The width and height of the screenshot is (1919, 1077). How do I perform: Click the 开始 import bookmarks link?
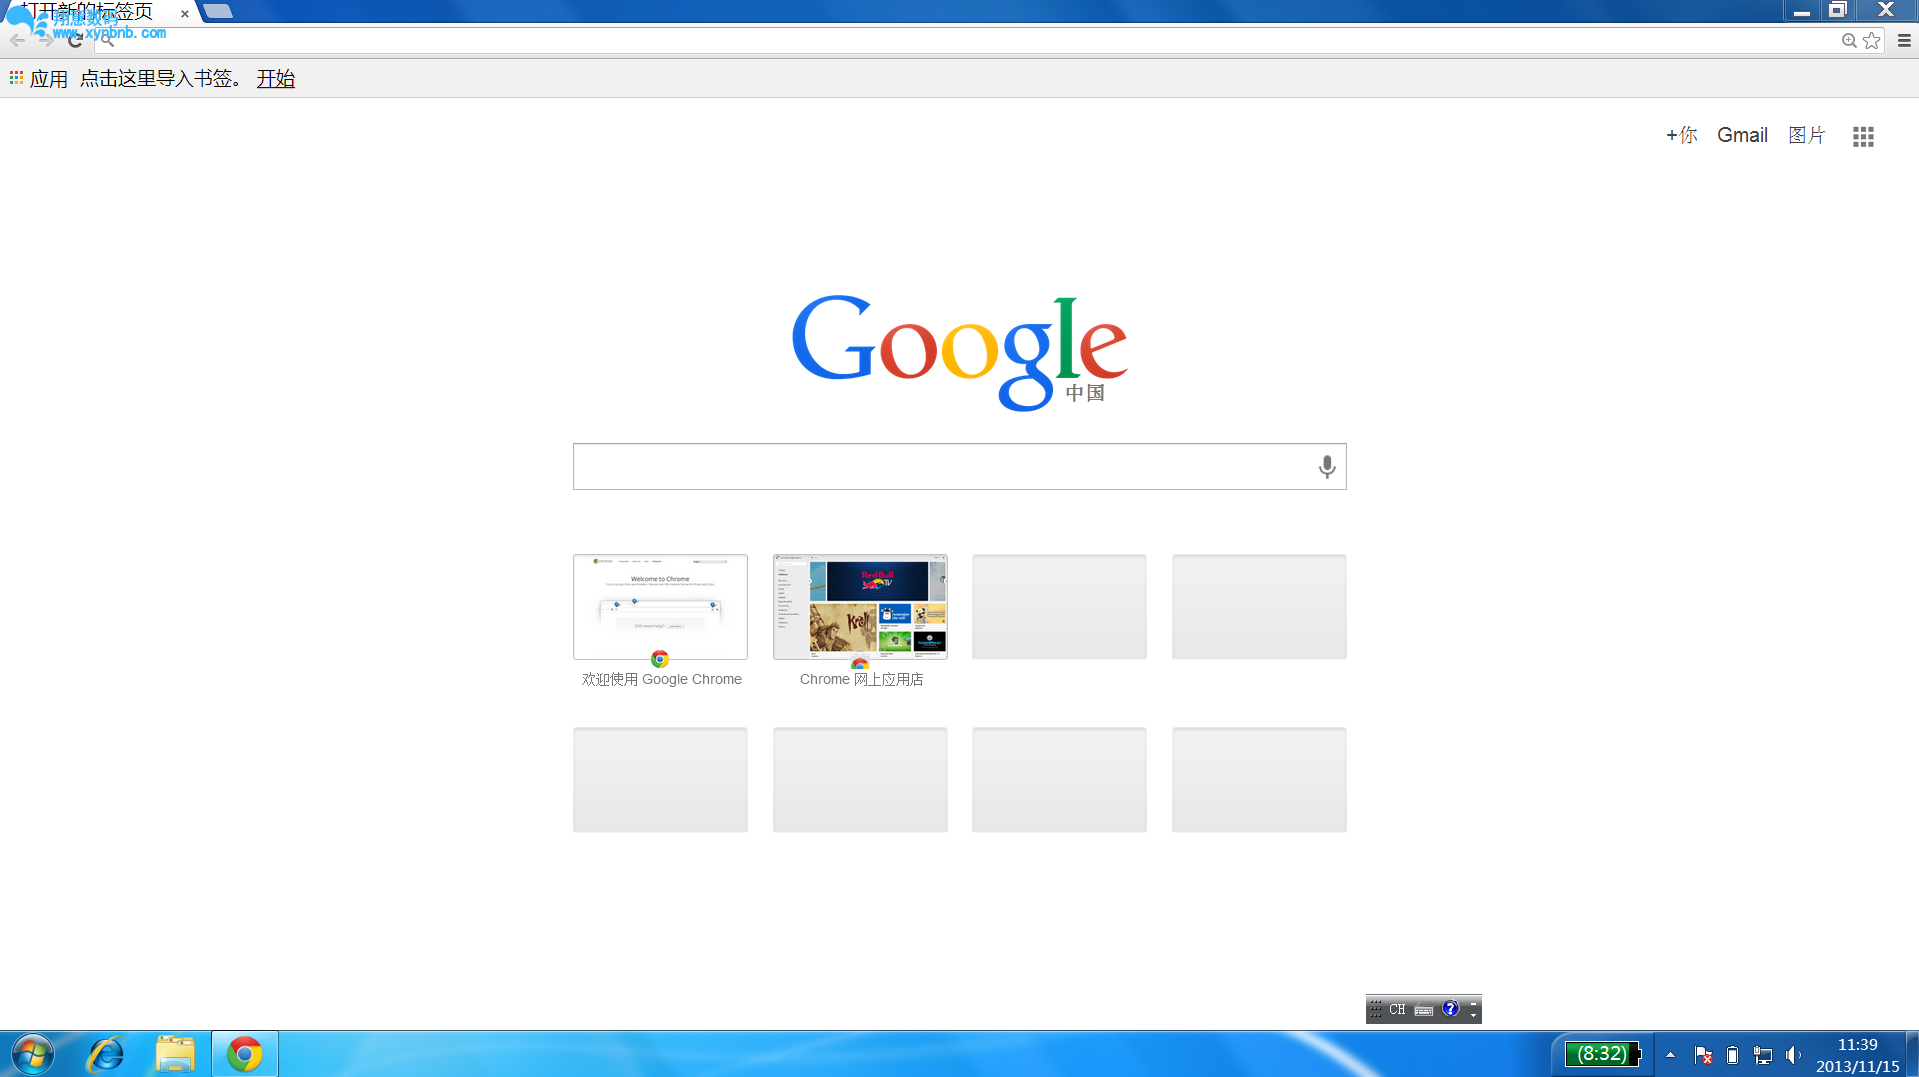click(275, 79)
